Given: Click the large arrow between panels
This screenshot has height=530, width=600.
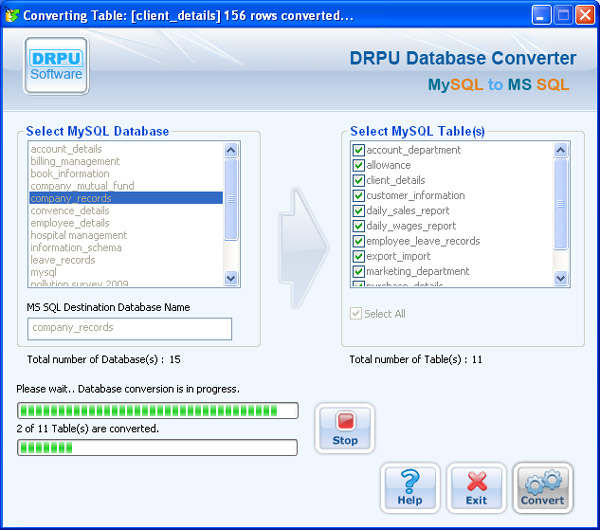Looking at the screenshot, I should coord(303,248).
